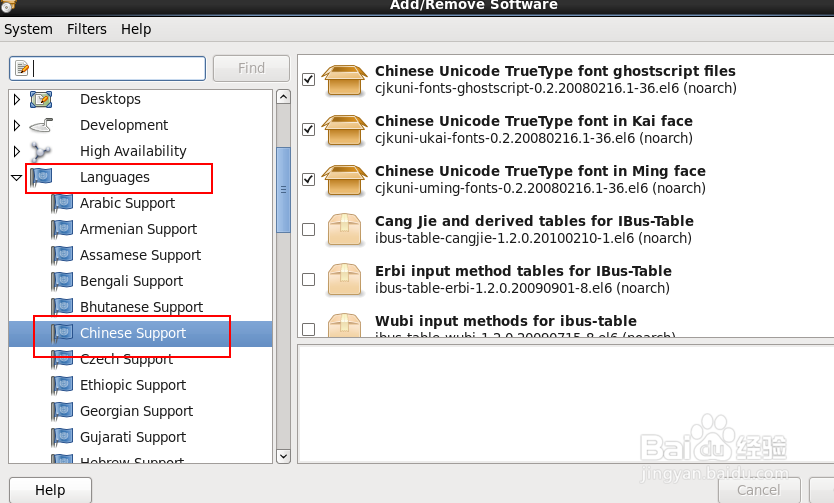Viewport: 834px width, 503px height.
Task: Collapse the Languages category
Action: 16,178
